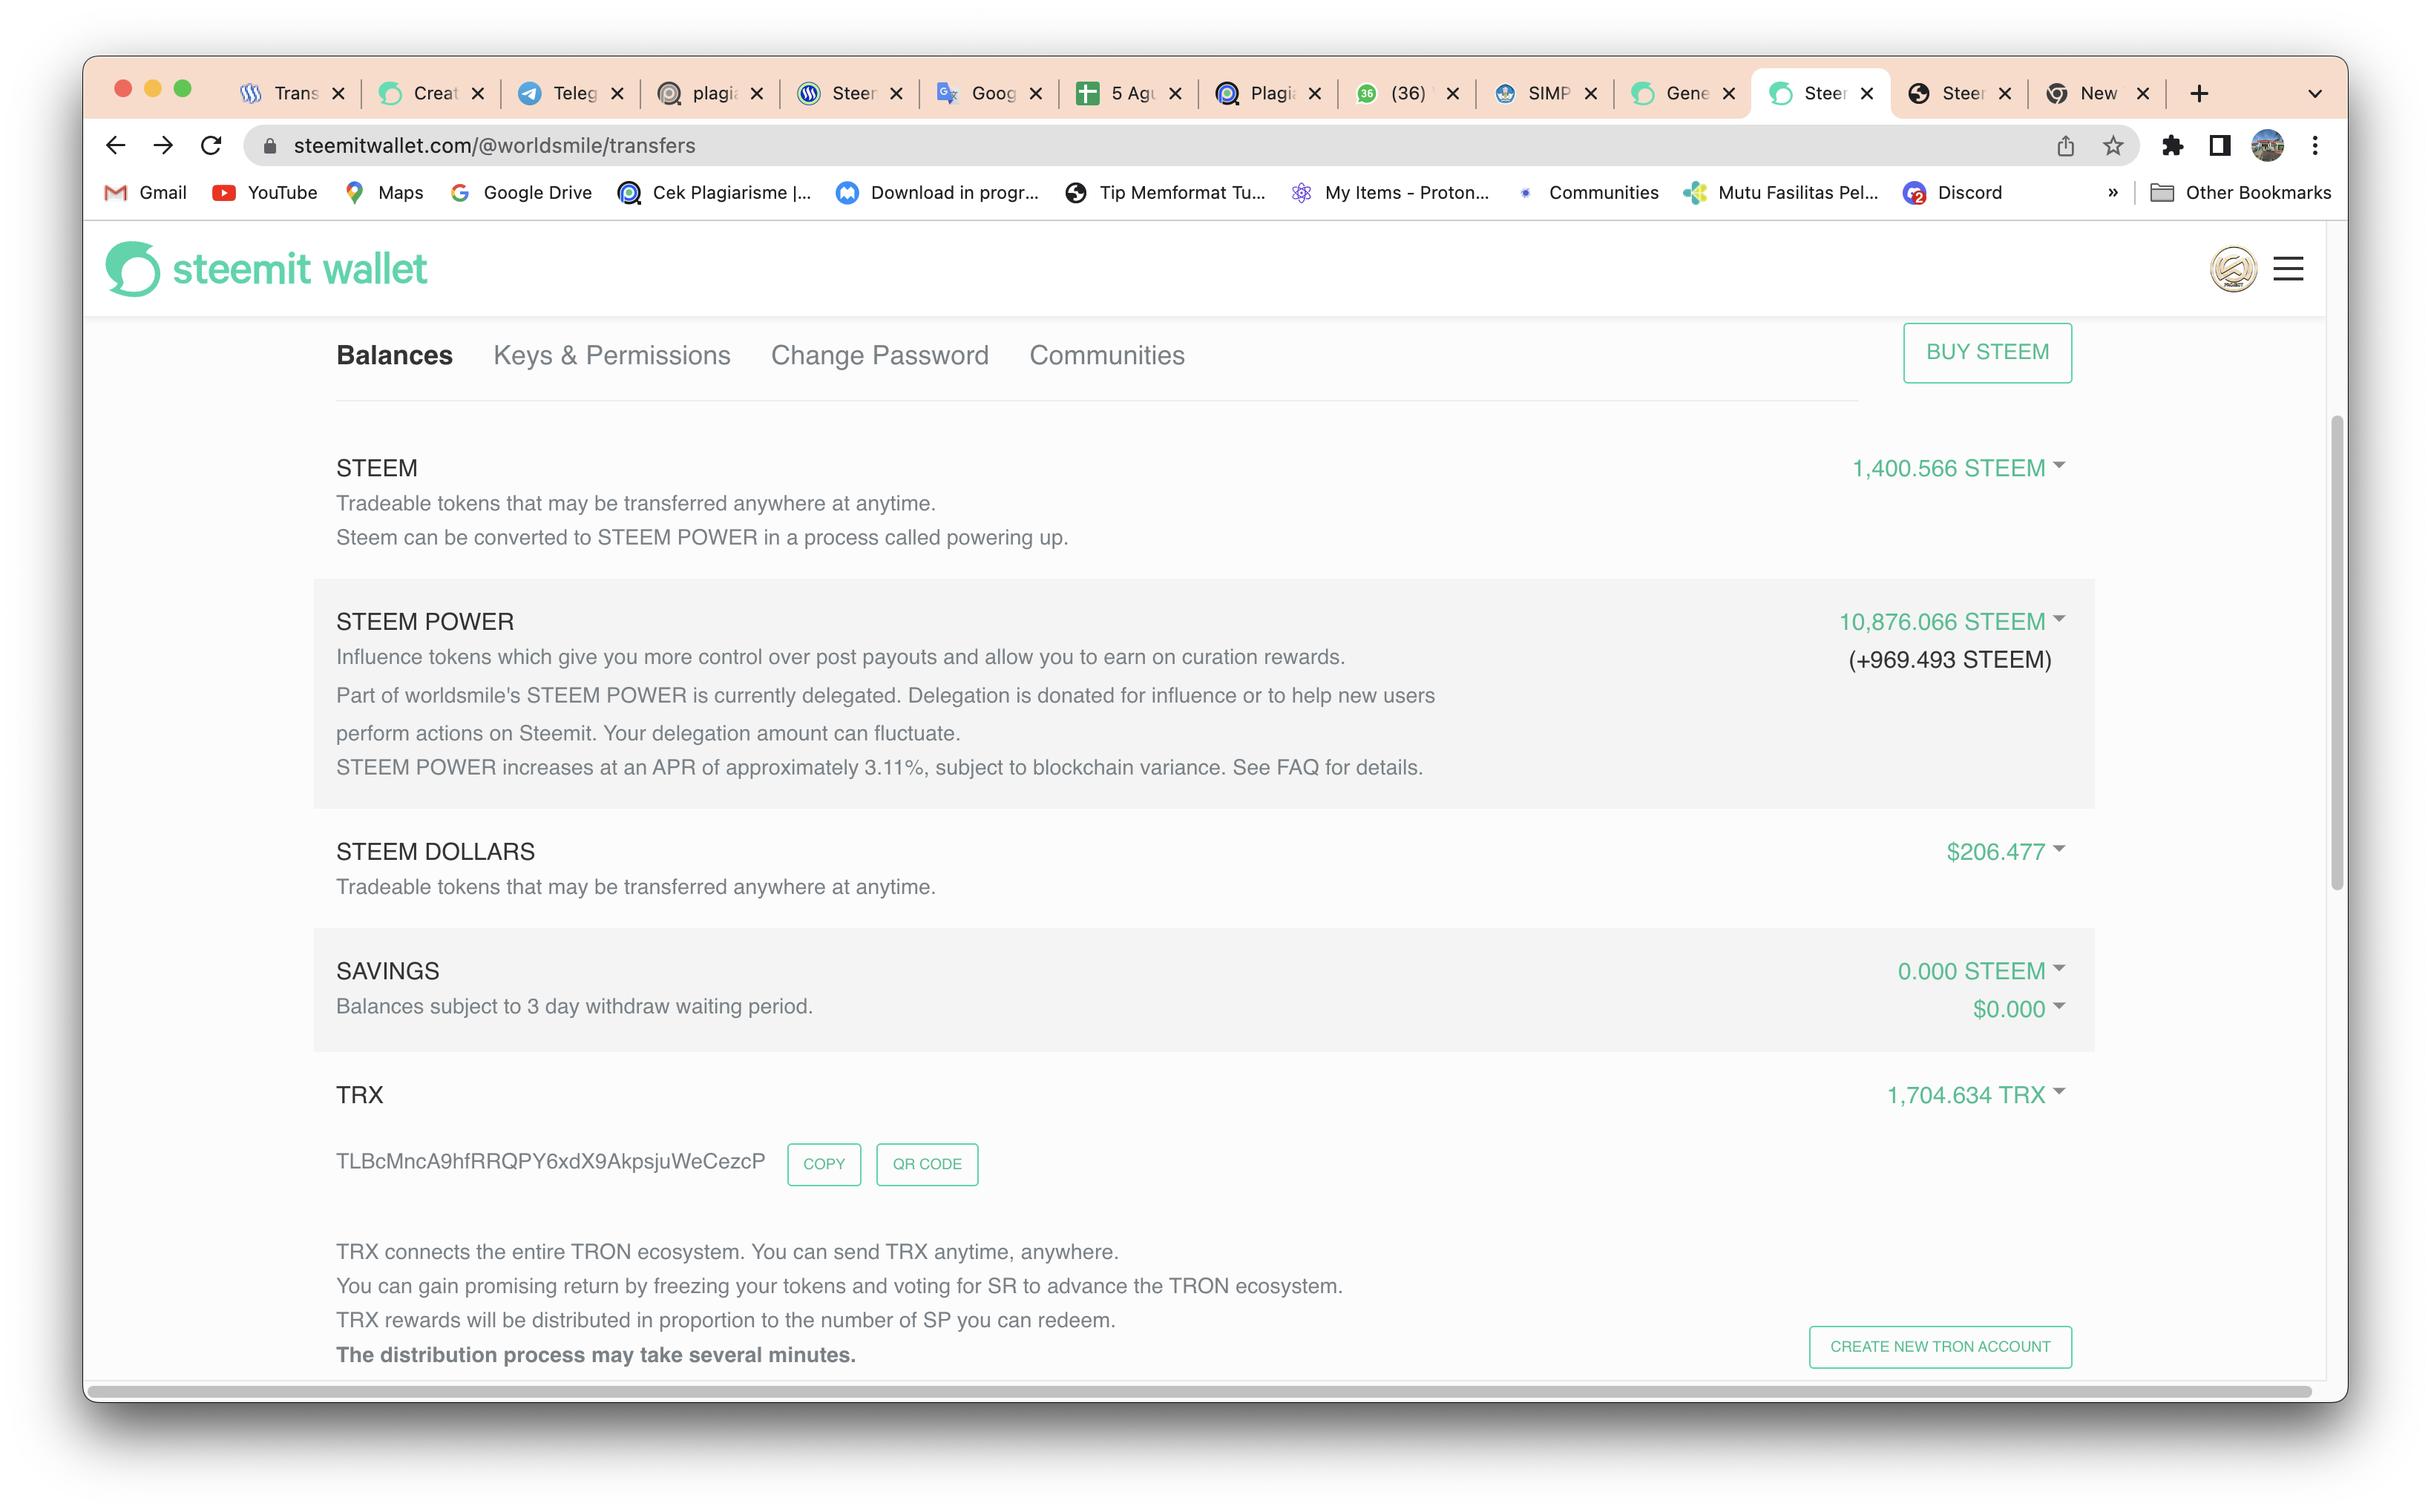2431x1512 pixels.
Task: Open a new tab with the plus icon
Action: (x=2199, y=94)
